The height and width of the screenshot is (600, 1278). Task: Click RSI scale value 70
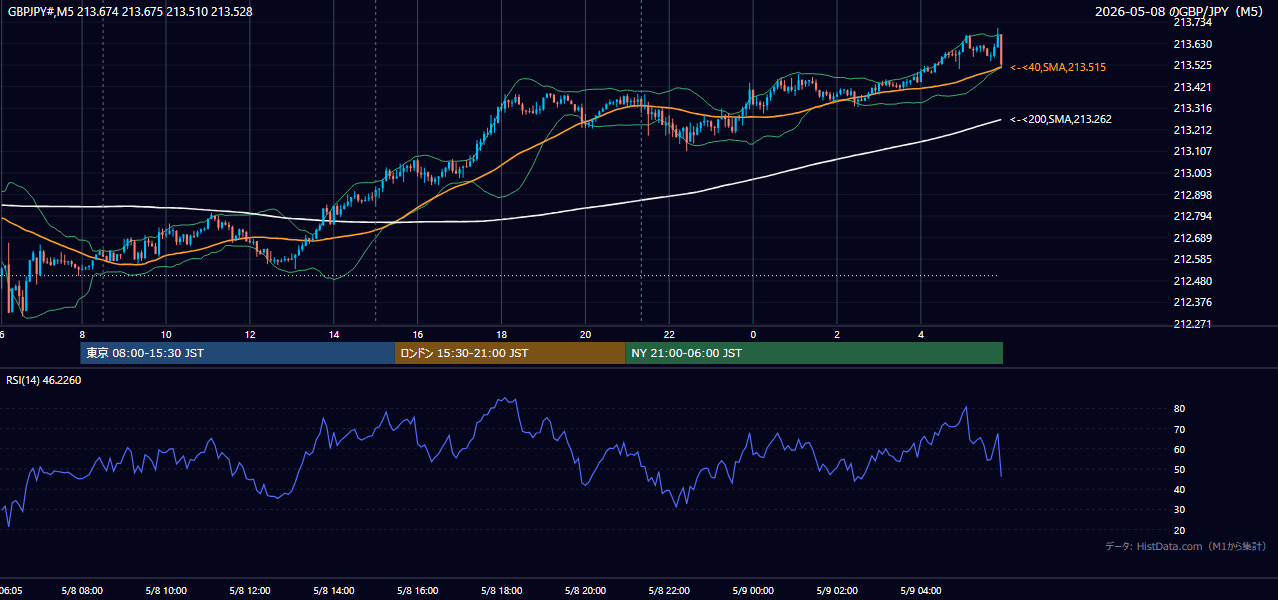tap(1179, 429)
